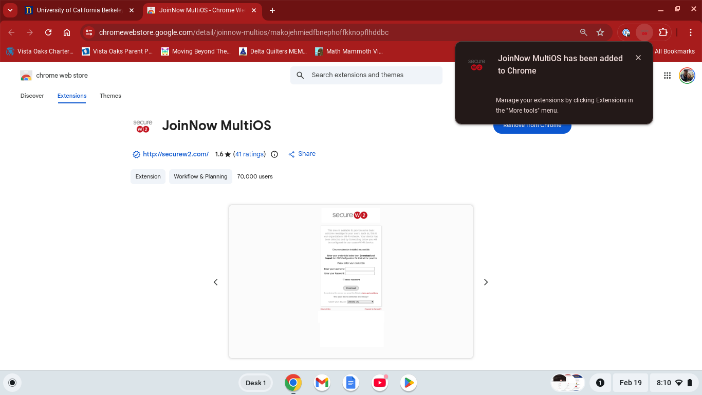Open Vista Oaks Parent P... bookmark
The image size is (702, 395).
(x=116, y=52)
